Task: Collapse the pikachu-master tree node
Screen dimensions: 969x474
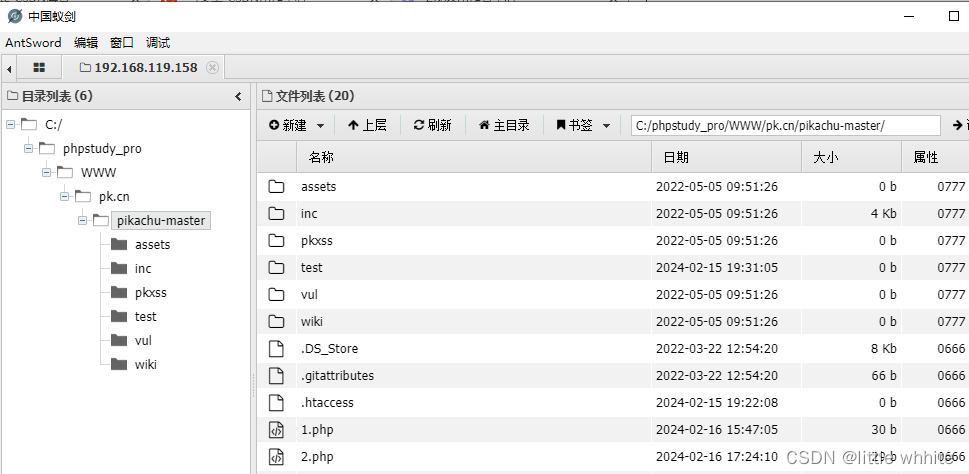Action: point(82,221)
